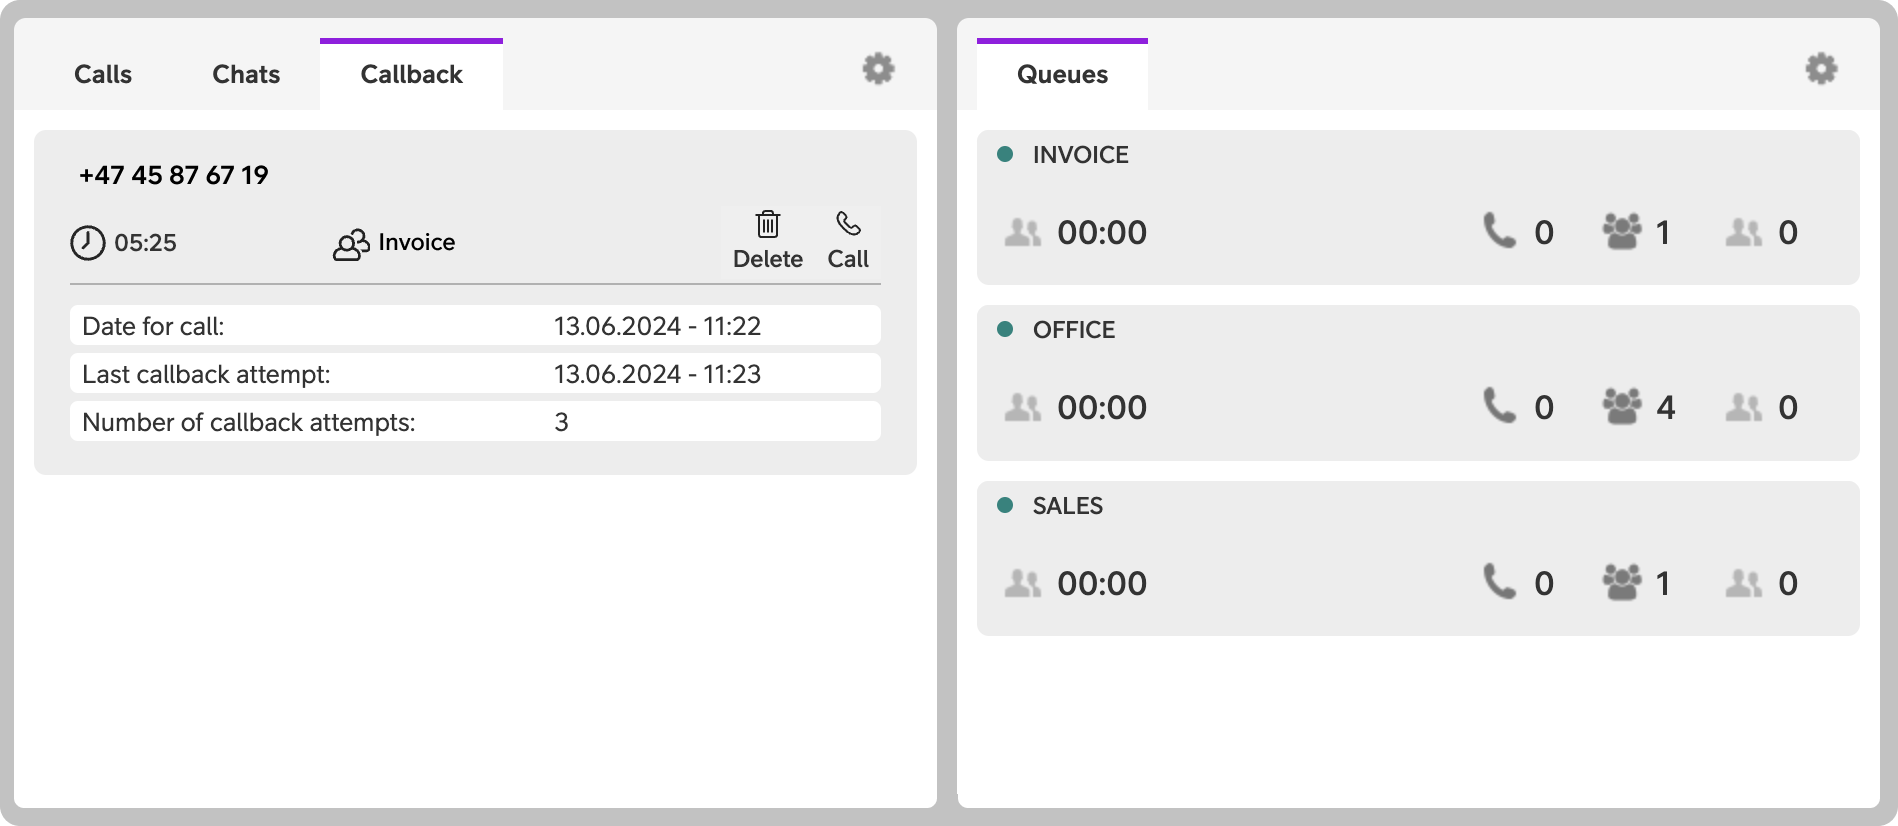Click the green status dot for INVOICE
The height and width of the screenshot is (826, 1898).
point(1005,154)
